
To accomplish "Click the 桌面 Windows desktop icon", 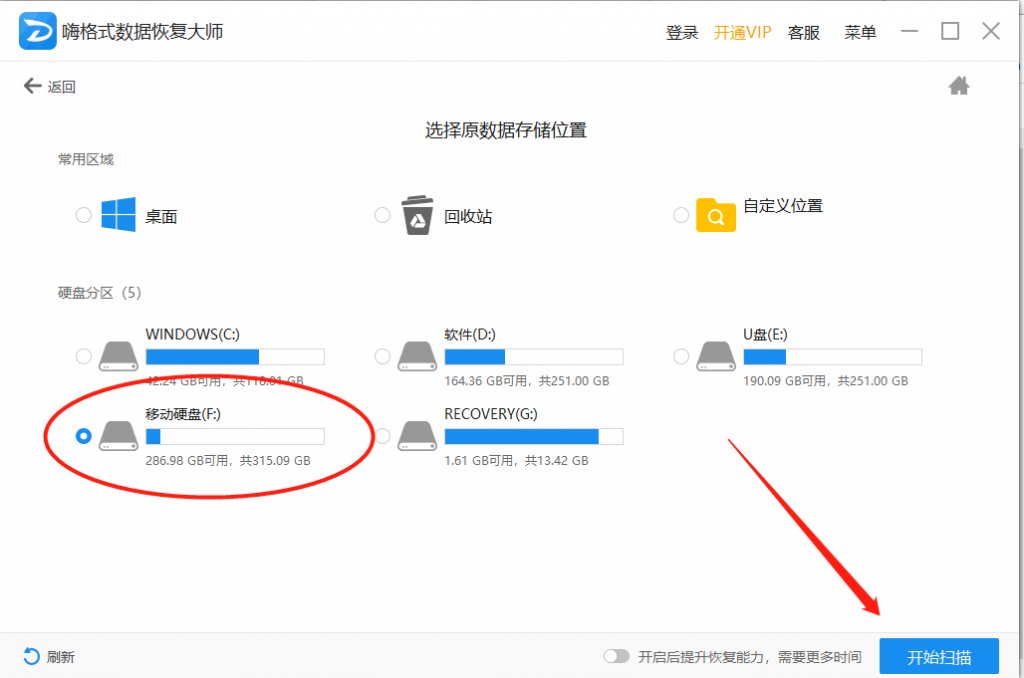I will point(120,213).
